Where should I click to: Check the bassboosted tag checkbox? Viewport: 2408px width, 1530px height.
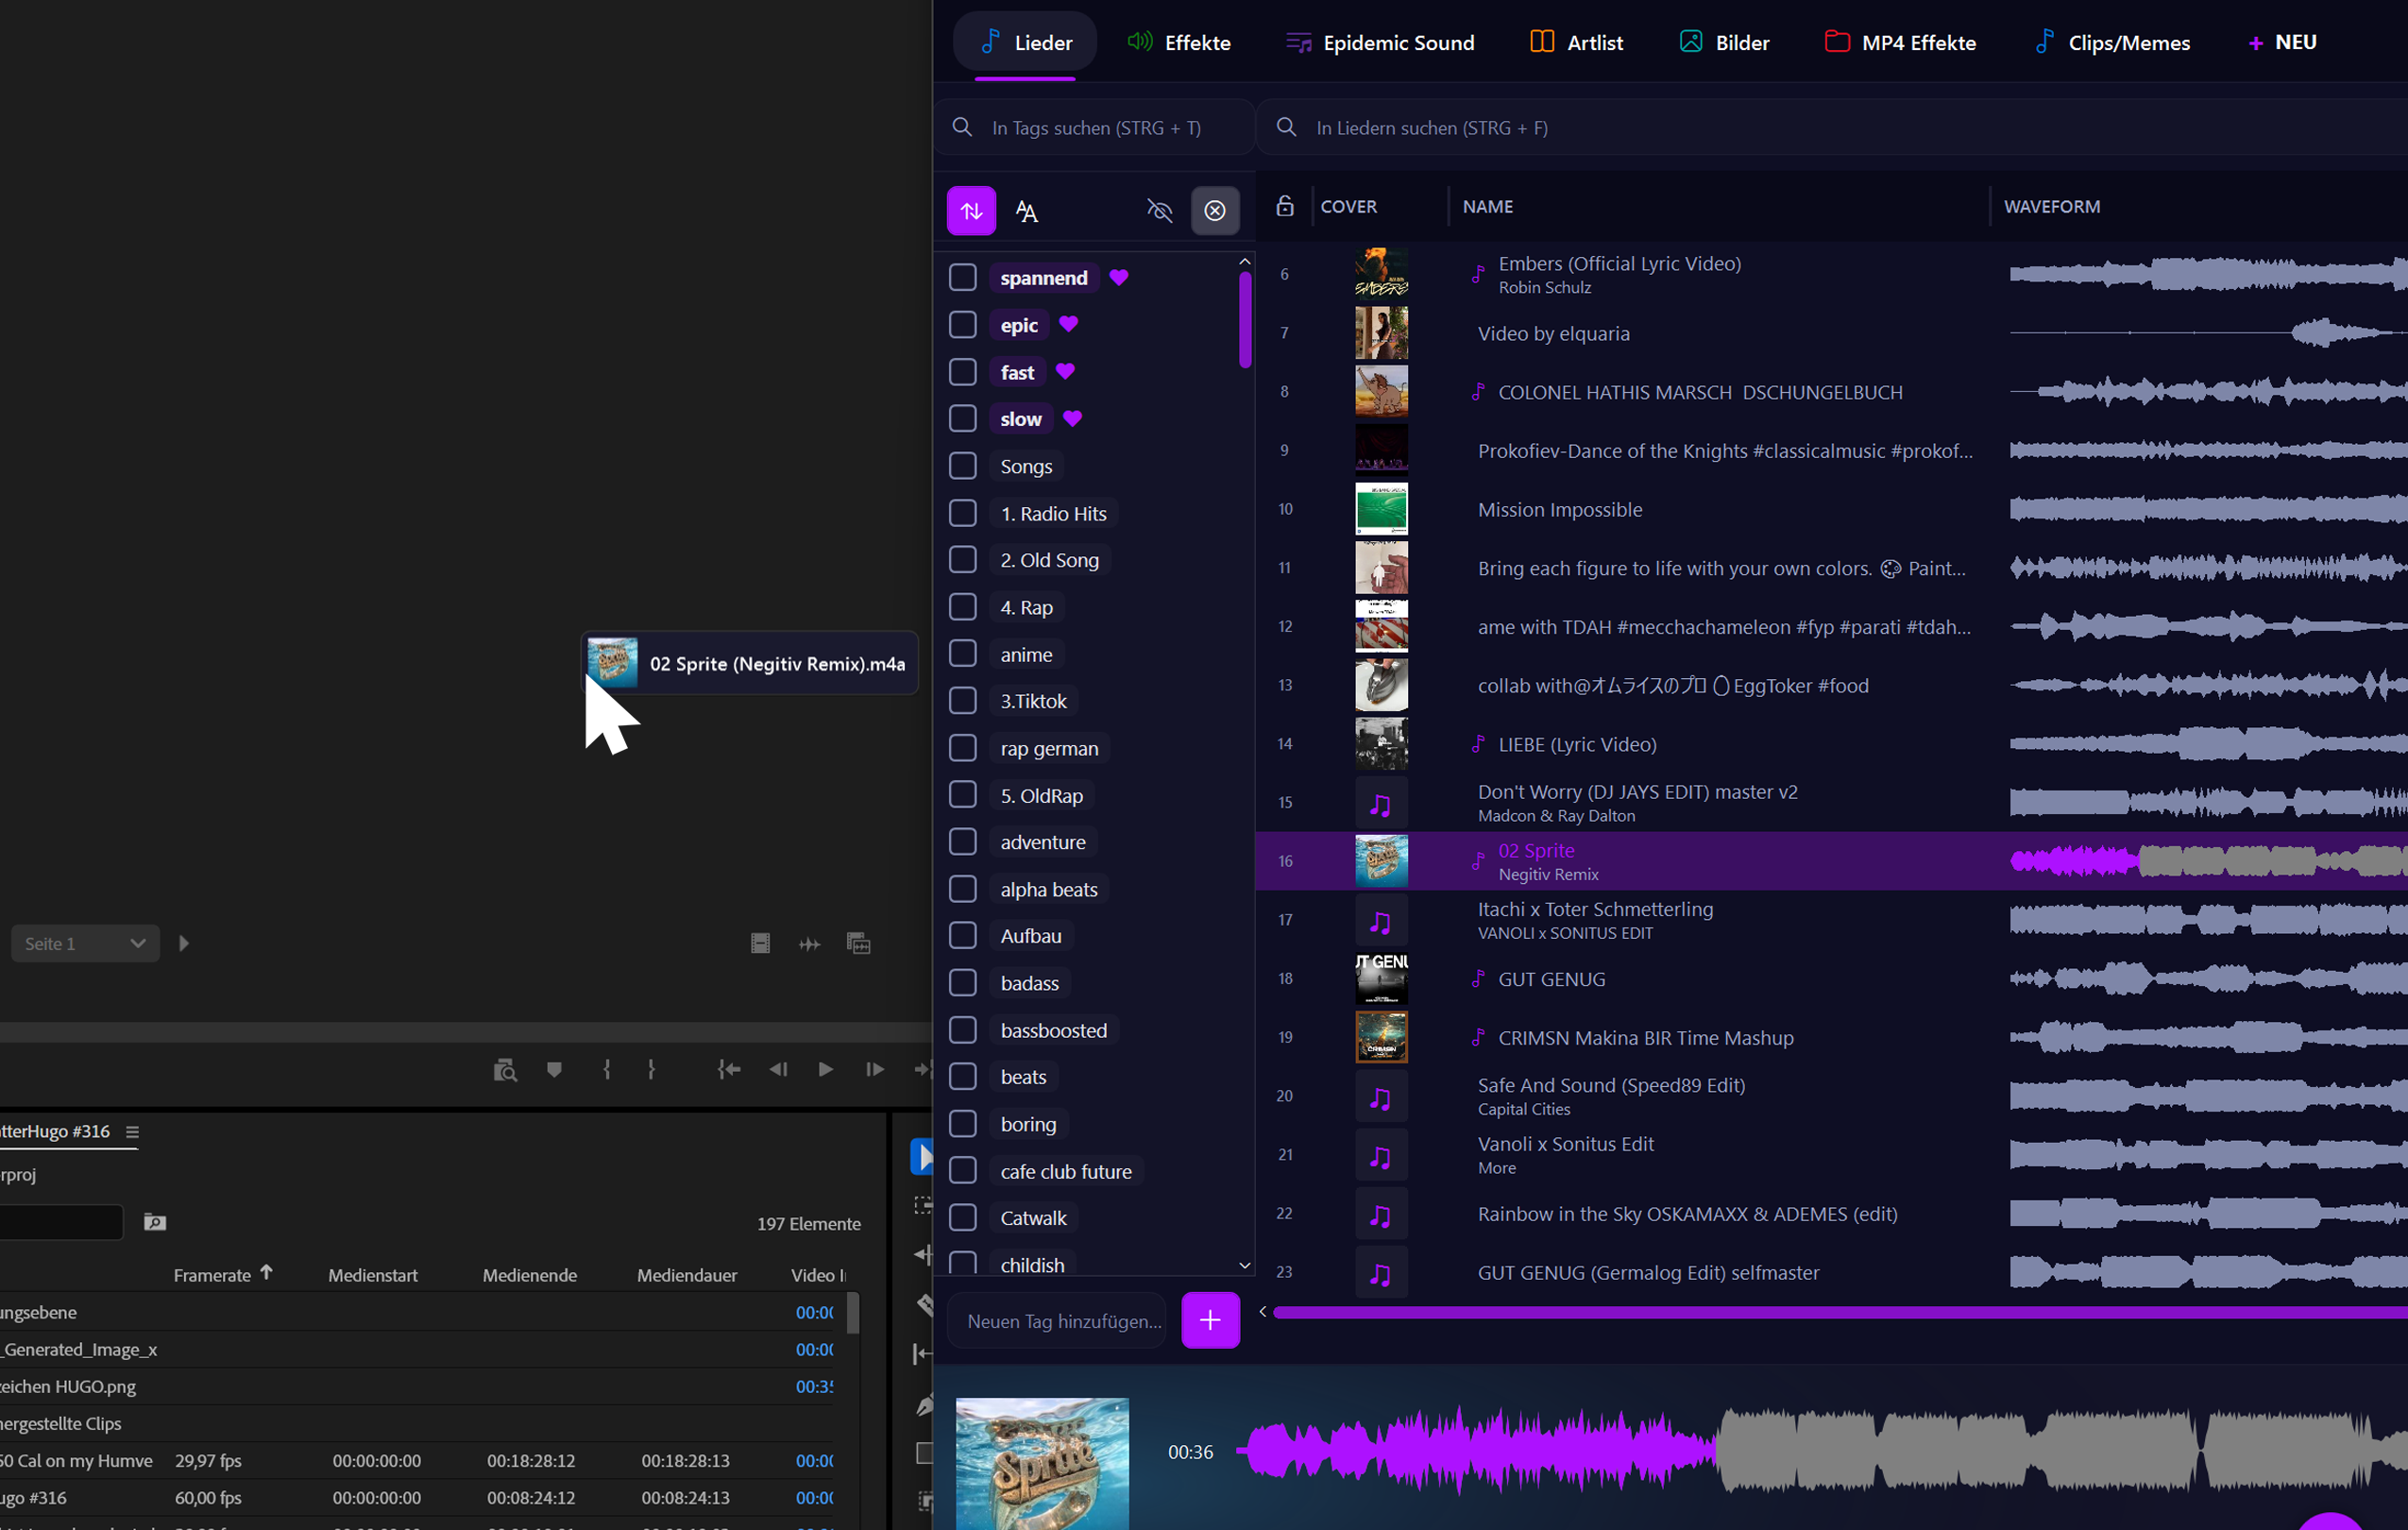pos(962,1030)
